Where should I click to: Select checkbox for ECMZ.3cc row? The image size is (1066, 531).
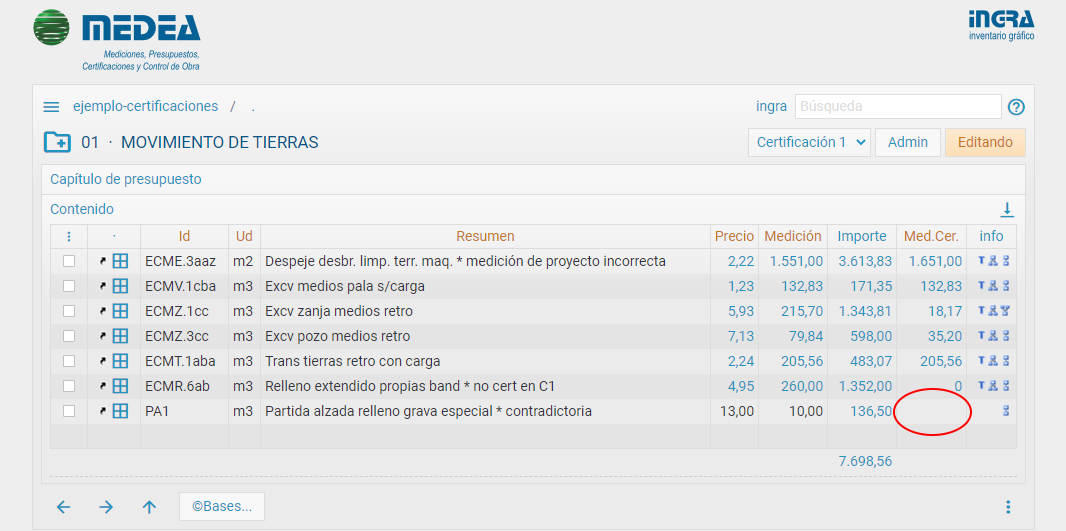pyautogui.click(x=69, y=336)
